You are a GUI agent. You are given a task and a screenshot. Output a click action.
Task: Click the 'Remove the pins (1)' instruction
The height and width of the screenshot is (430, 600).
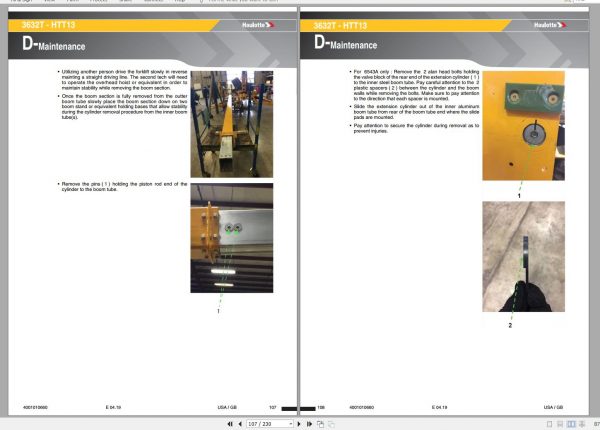coord(123,187)
